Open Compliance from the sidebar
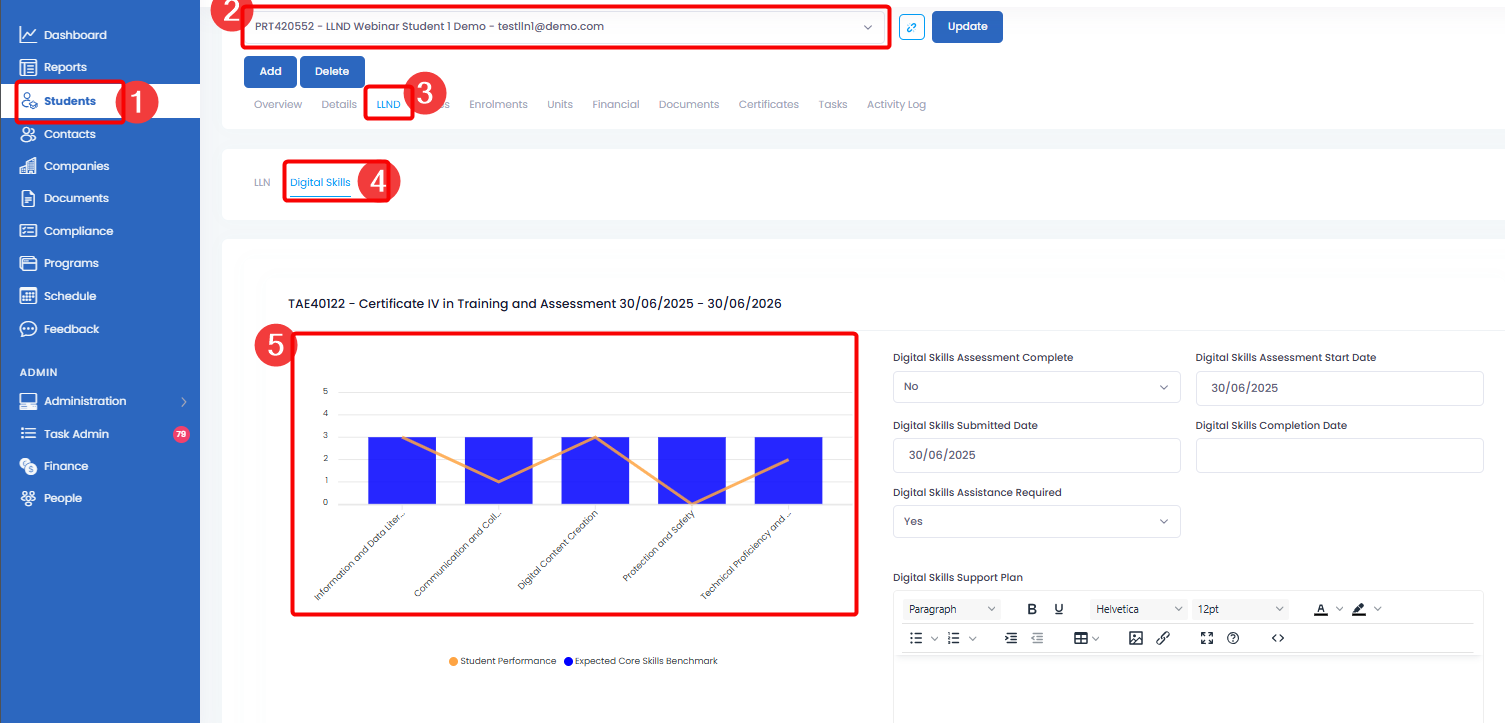Image resolution: width=1505 pixels, height=723 pixels. pos(78,231)
